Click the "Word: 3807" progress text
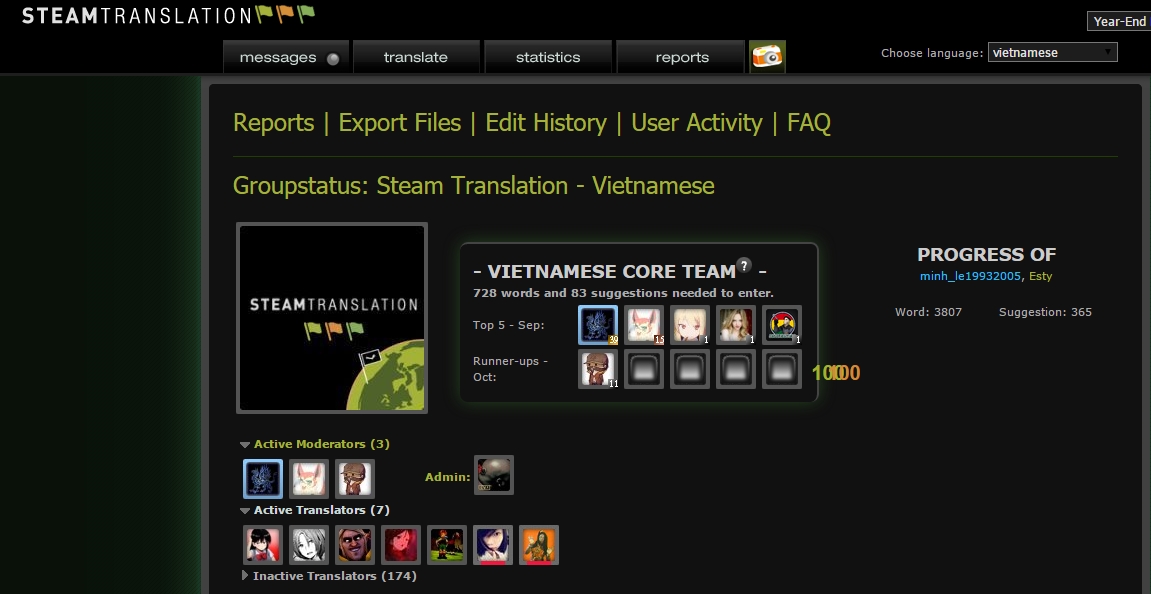 929,312
